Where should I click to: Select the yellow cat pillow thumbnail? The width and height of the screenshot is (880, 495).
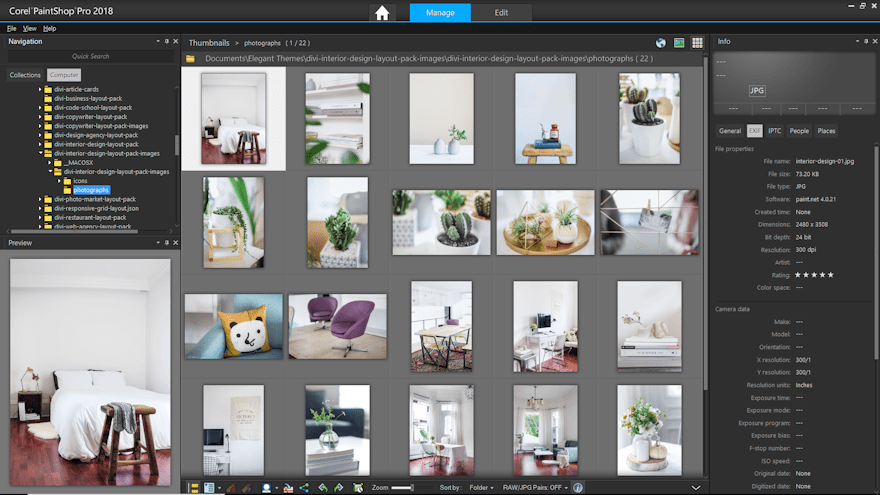pos(234,327)
